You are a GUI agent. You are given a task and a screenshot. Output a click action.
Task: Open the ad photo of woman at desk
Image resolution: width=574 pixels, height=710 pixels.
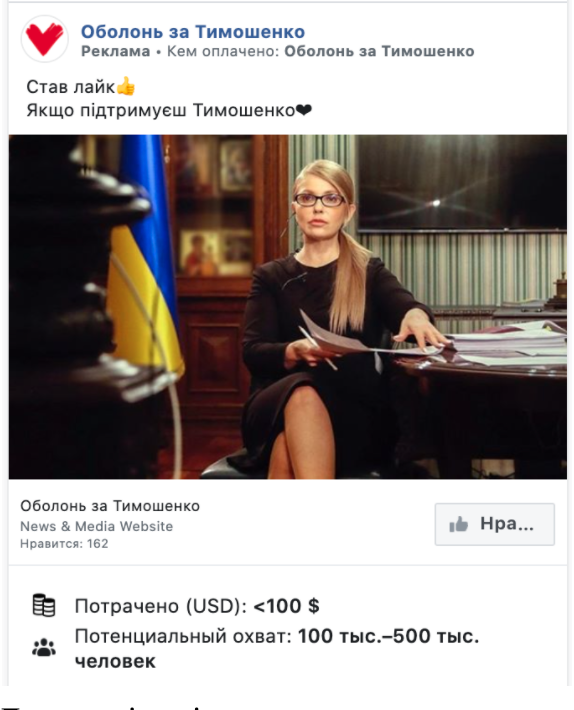(287, 307)
